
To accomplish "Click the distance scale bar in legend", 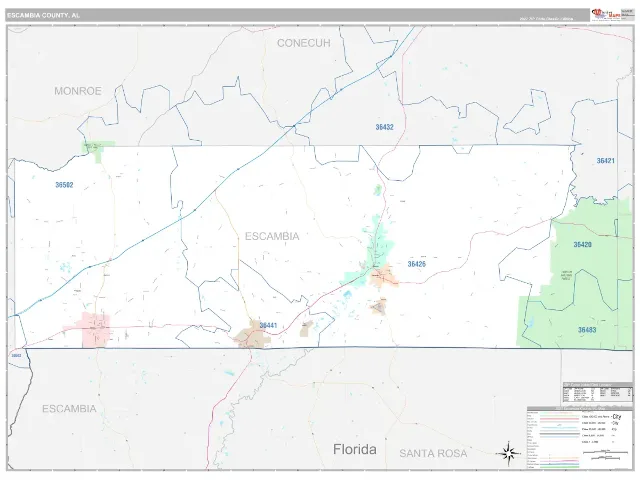I will coord(605,453).
